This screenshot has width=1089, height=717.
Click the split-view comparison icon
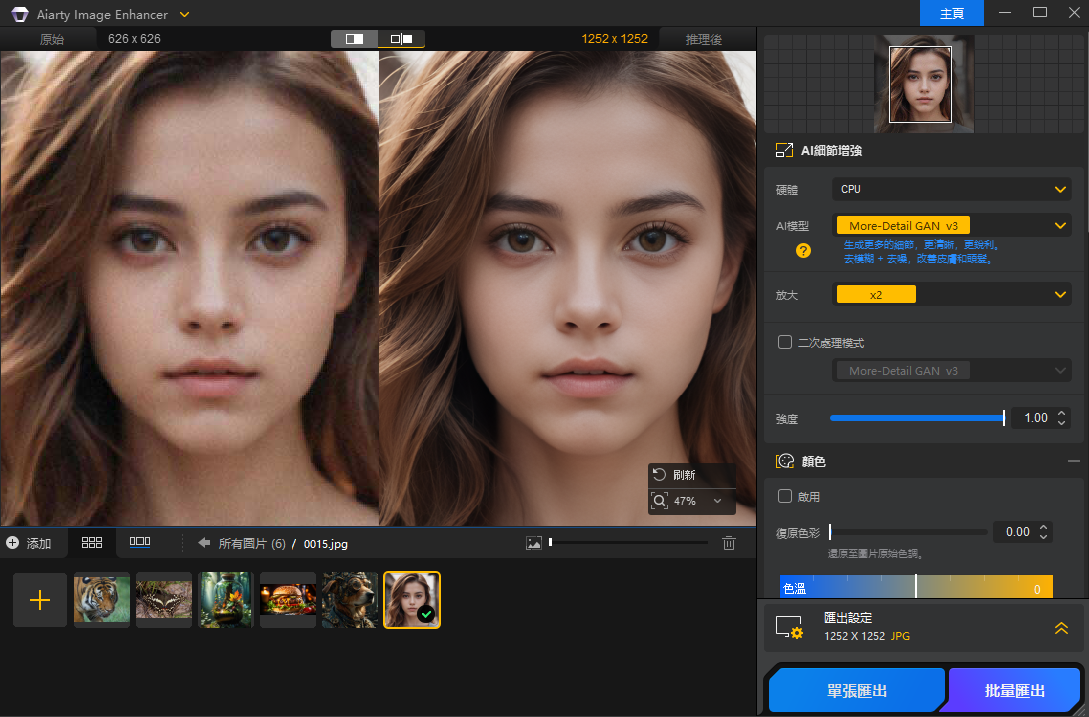[355, 39]
